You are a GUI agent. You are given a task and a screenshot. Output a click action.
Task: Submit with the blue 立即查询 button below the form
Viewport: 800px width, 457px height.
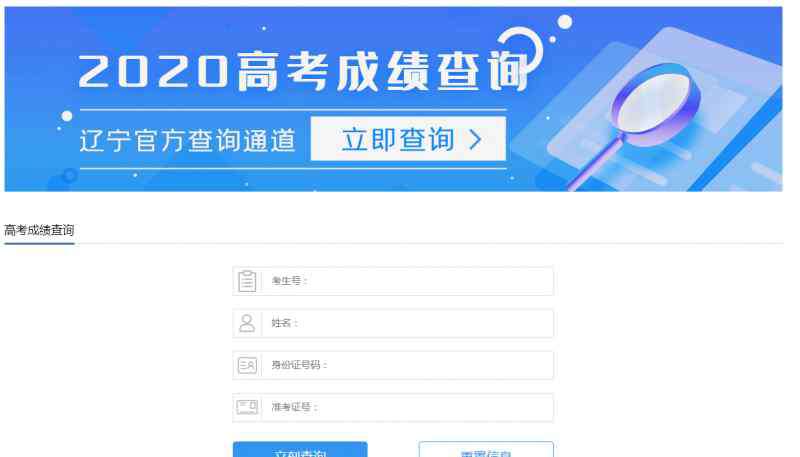[300, 449]
